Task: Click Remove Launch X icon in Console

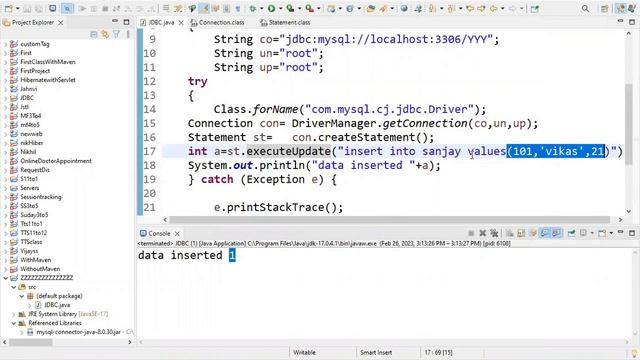Action: pos(482,233)
